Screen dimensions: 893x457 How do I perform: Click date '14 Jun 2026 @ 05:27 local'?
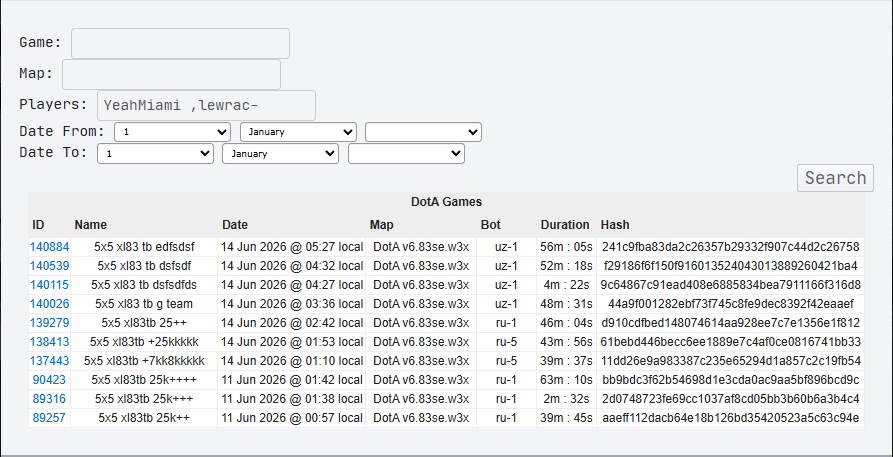(x=292, y=247)
